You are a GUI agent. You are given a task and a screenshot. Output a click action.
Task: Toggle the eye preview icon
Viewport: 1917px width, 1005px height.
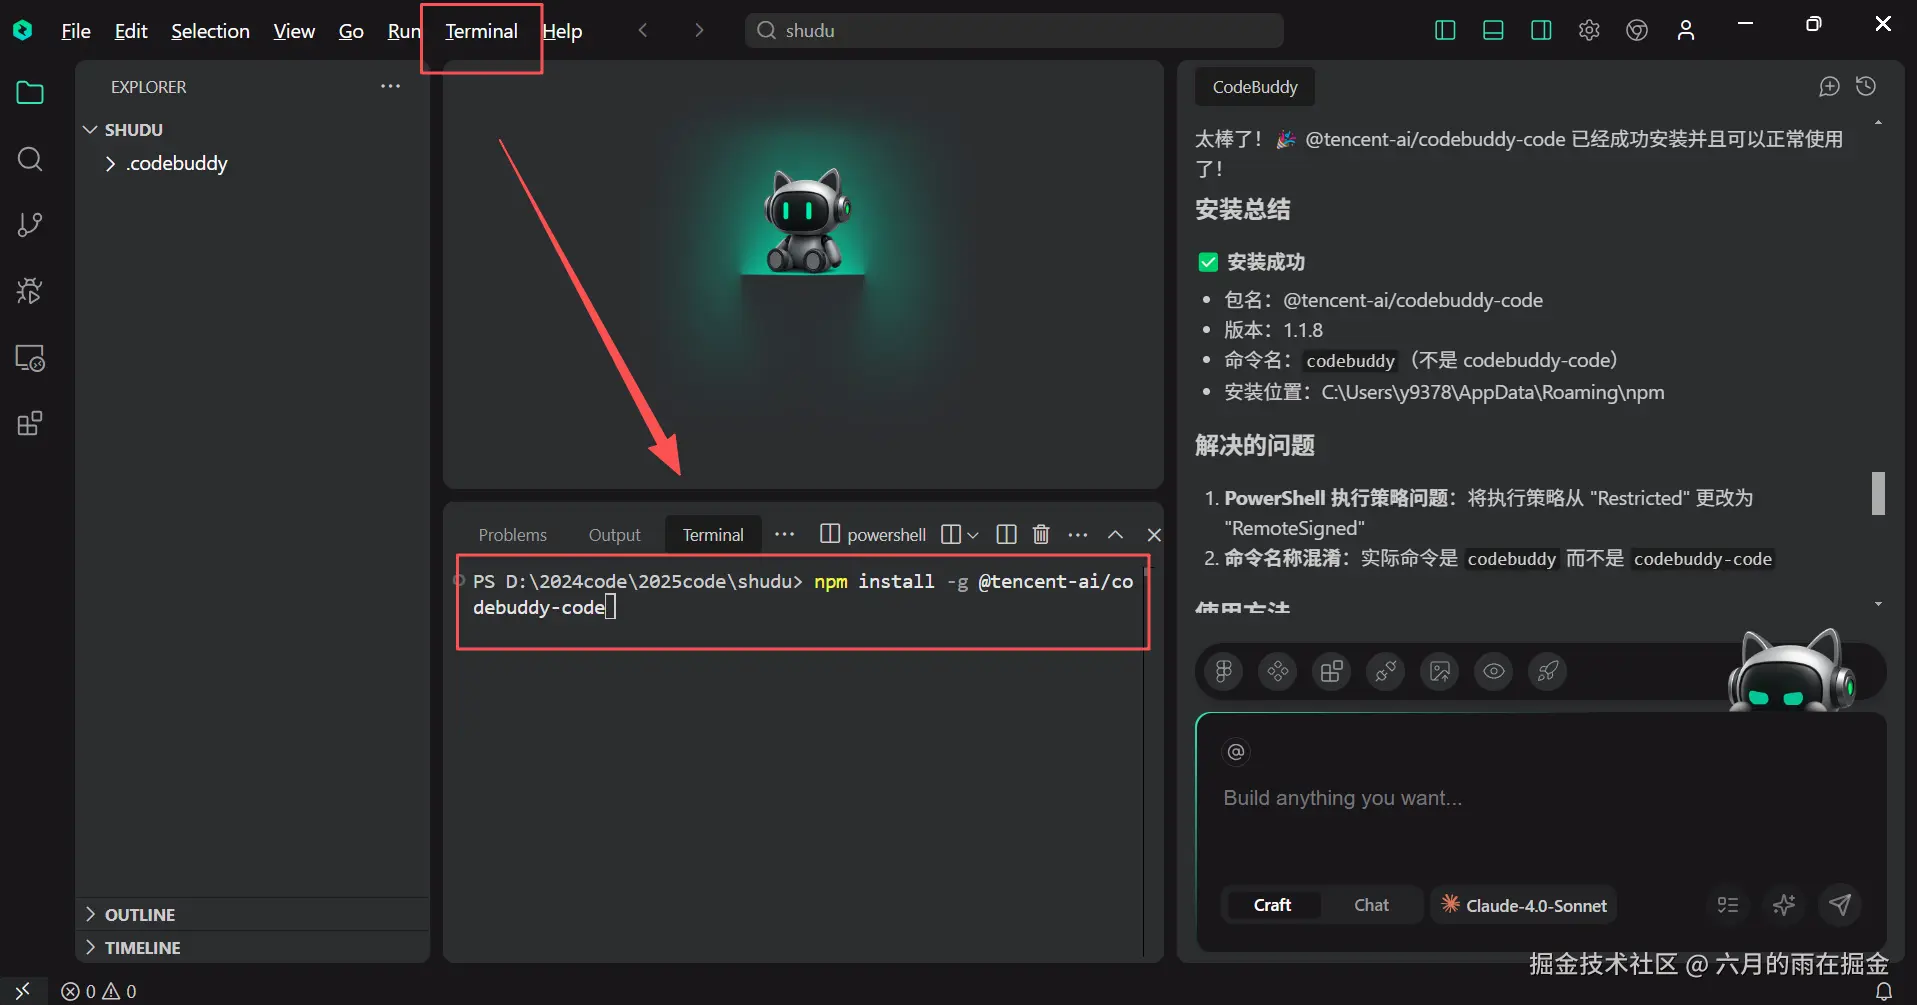pos(1494,671)
